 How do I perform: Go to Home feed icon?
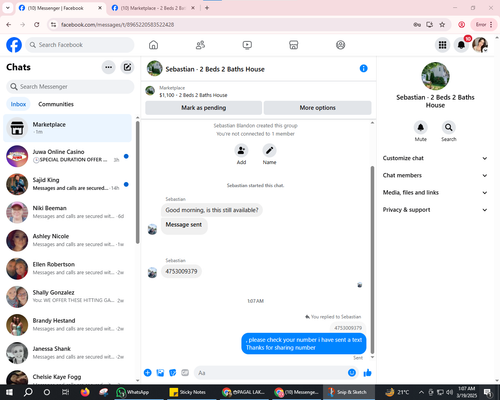click(x=153, y=45)
